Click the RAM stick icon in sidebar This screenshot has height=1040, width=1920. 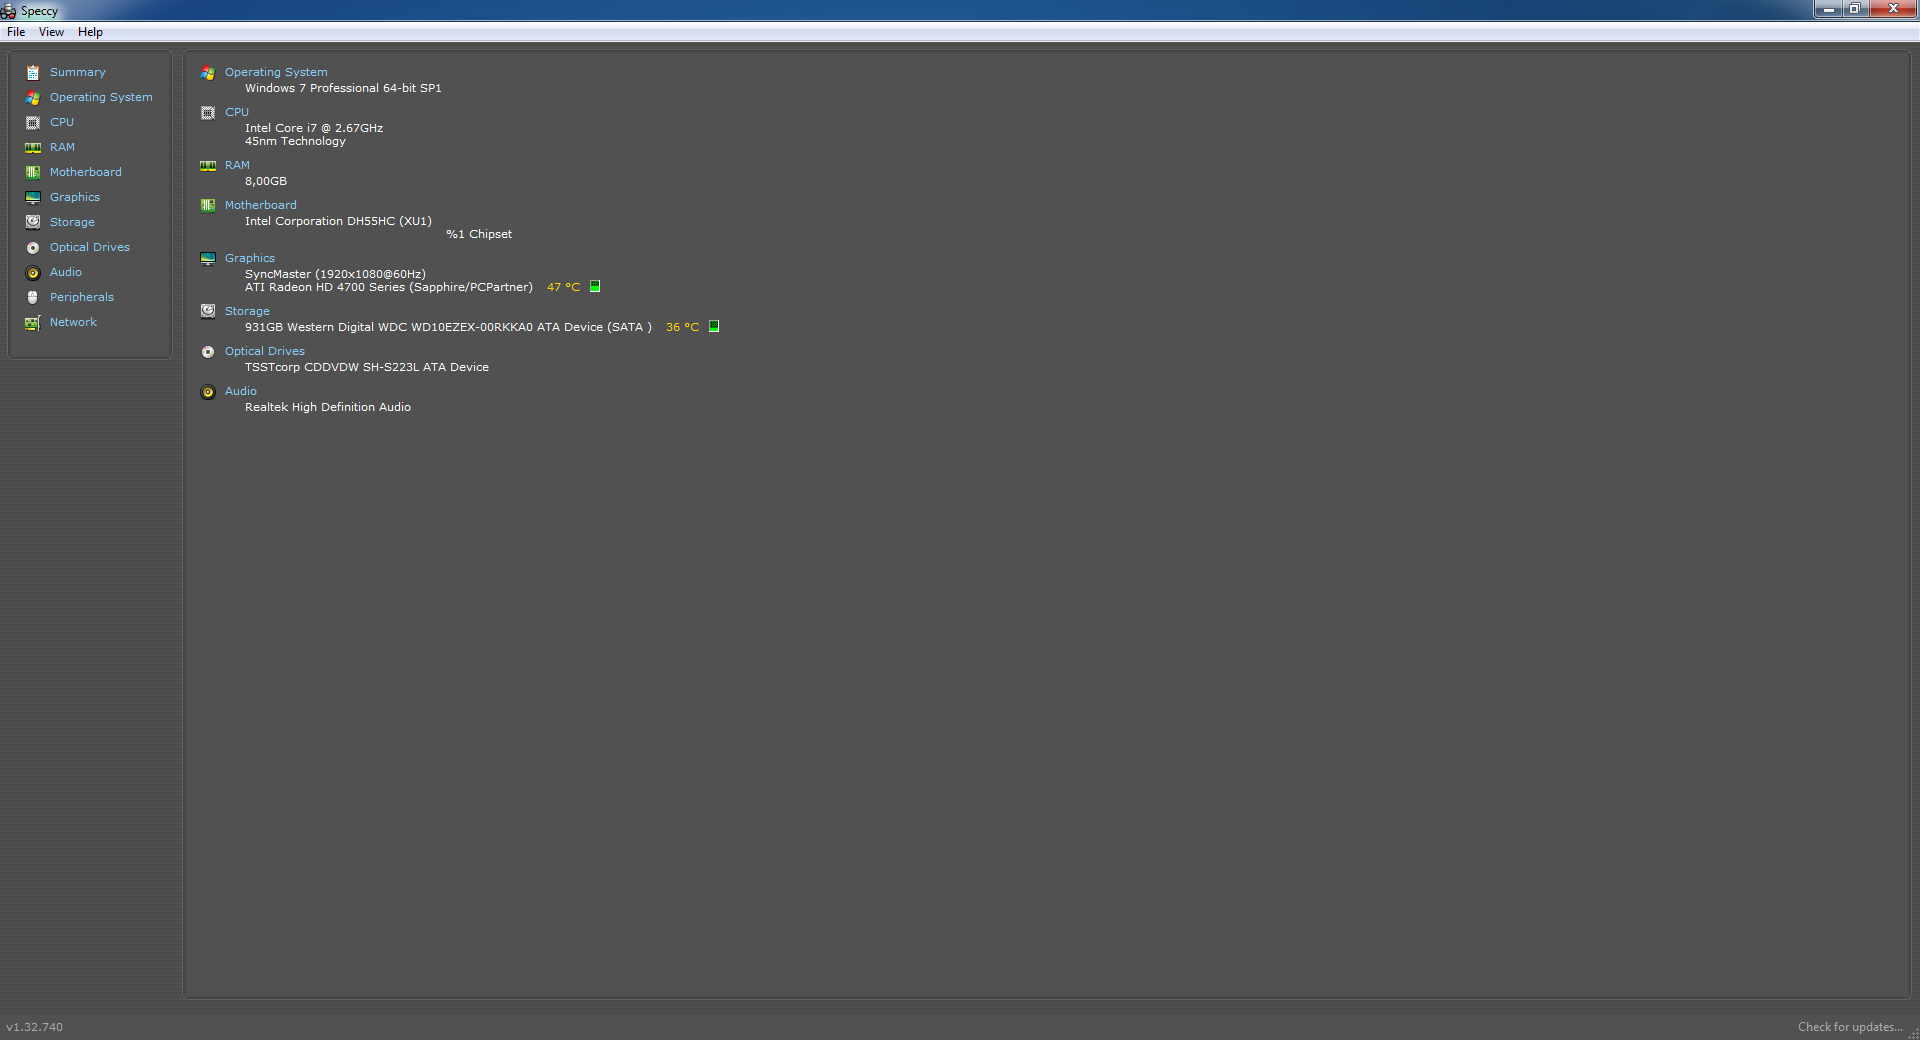click(x=33, y=147)
